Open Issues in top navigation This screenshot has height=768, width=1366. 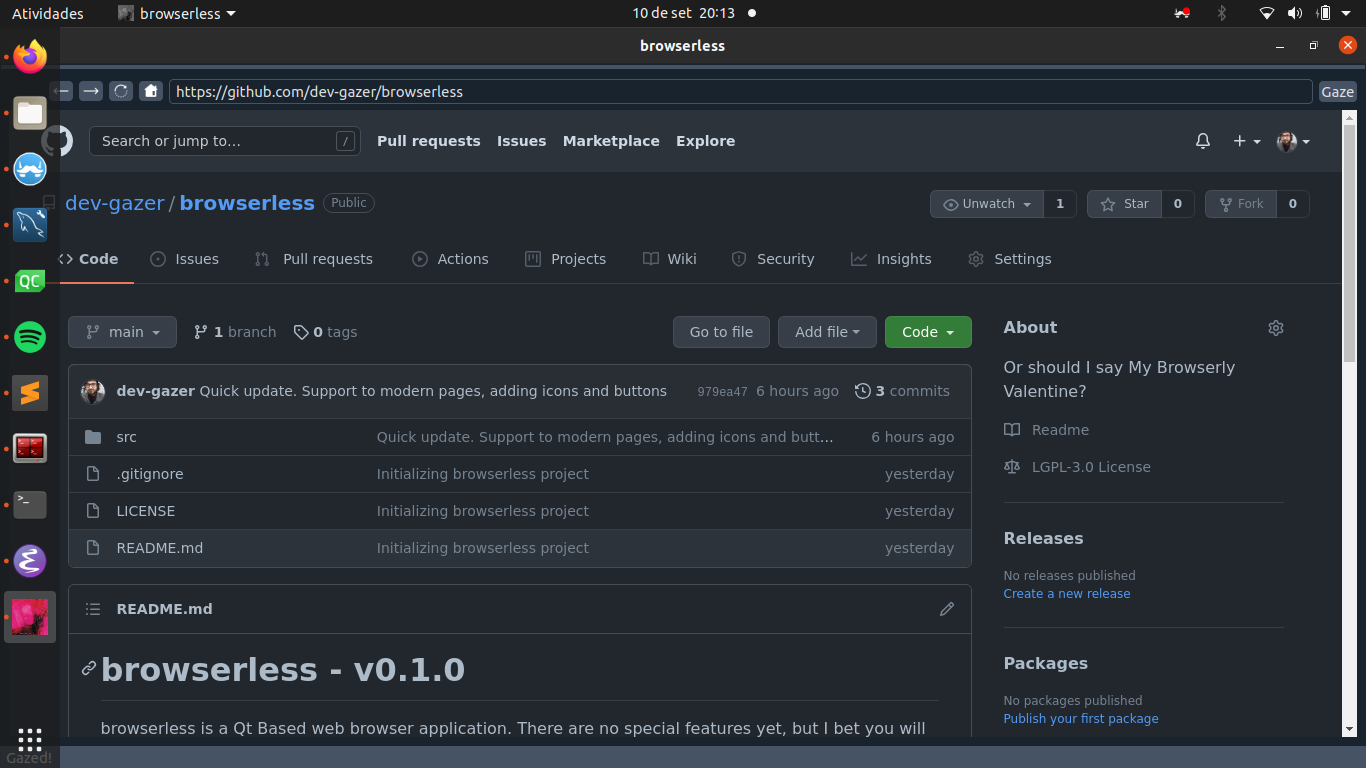pyautogui.click(x=522, y=141)
